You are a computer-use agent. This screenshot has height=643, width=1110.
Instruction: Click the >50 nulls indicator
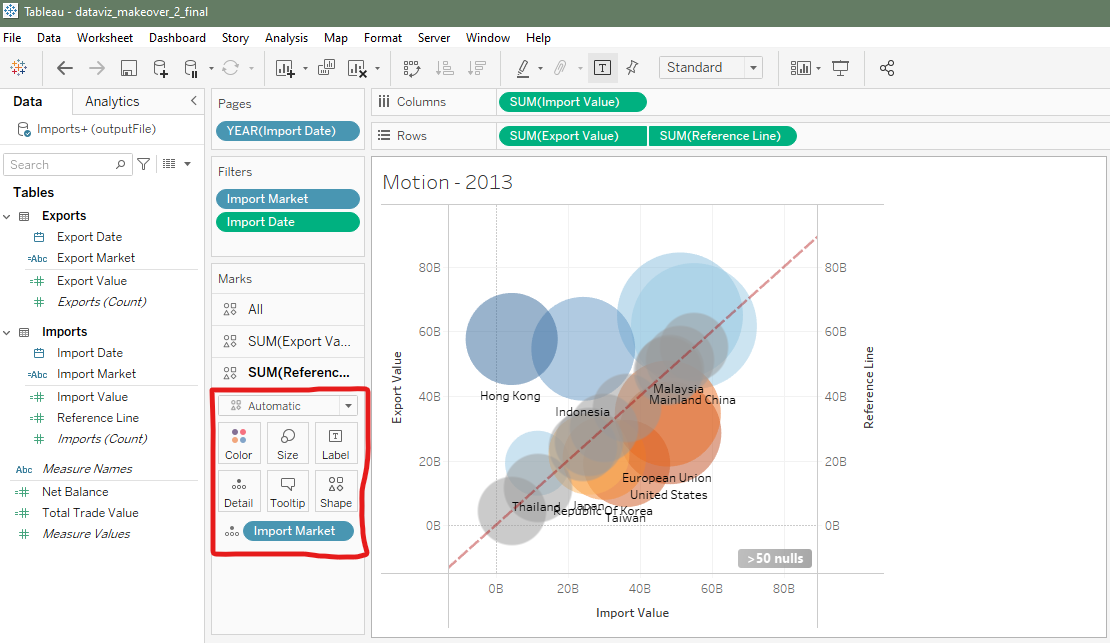[x=774, y=558]
